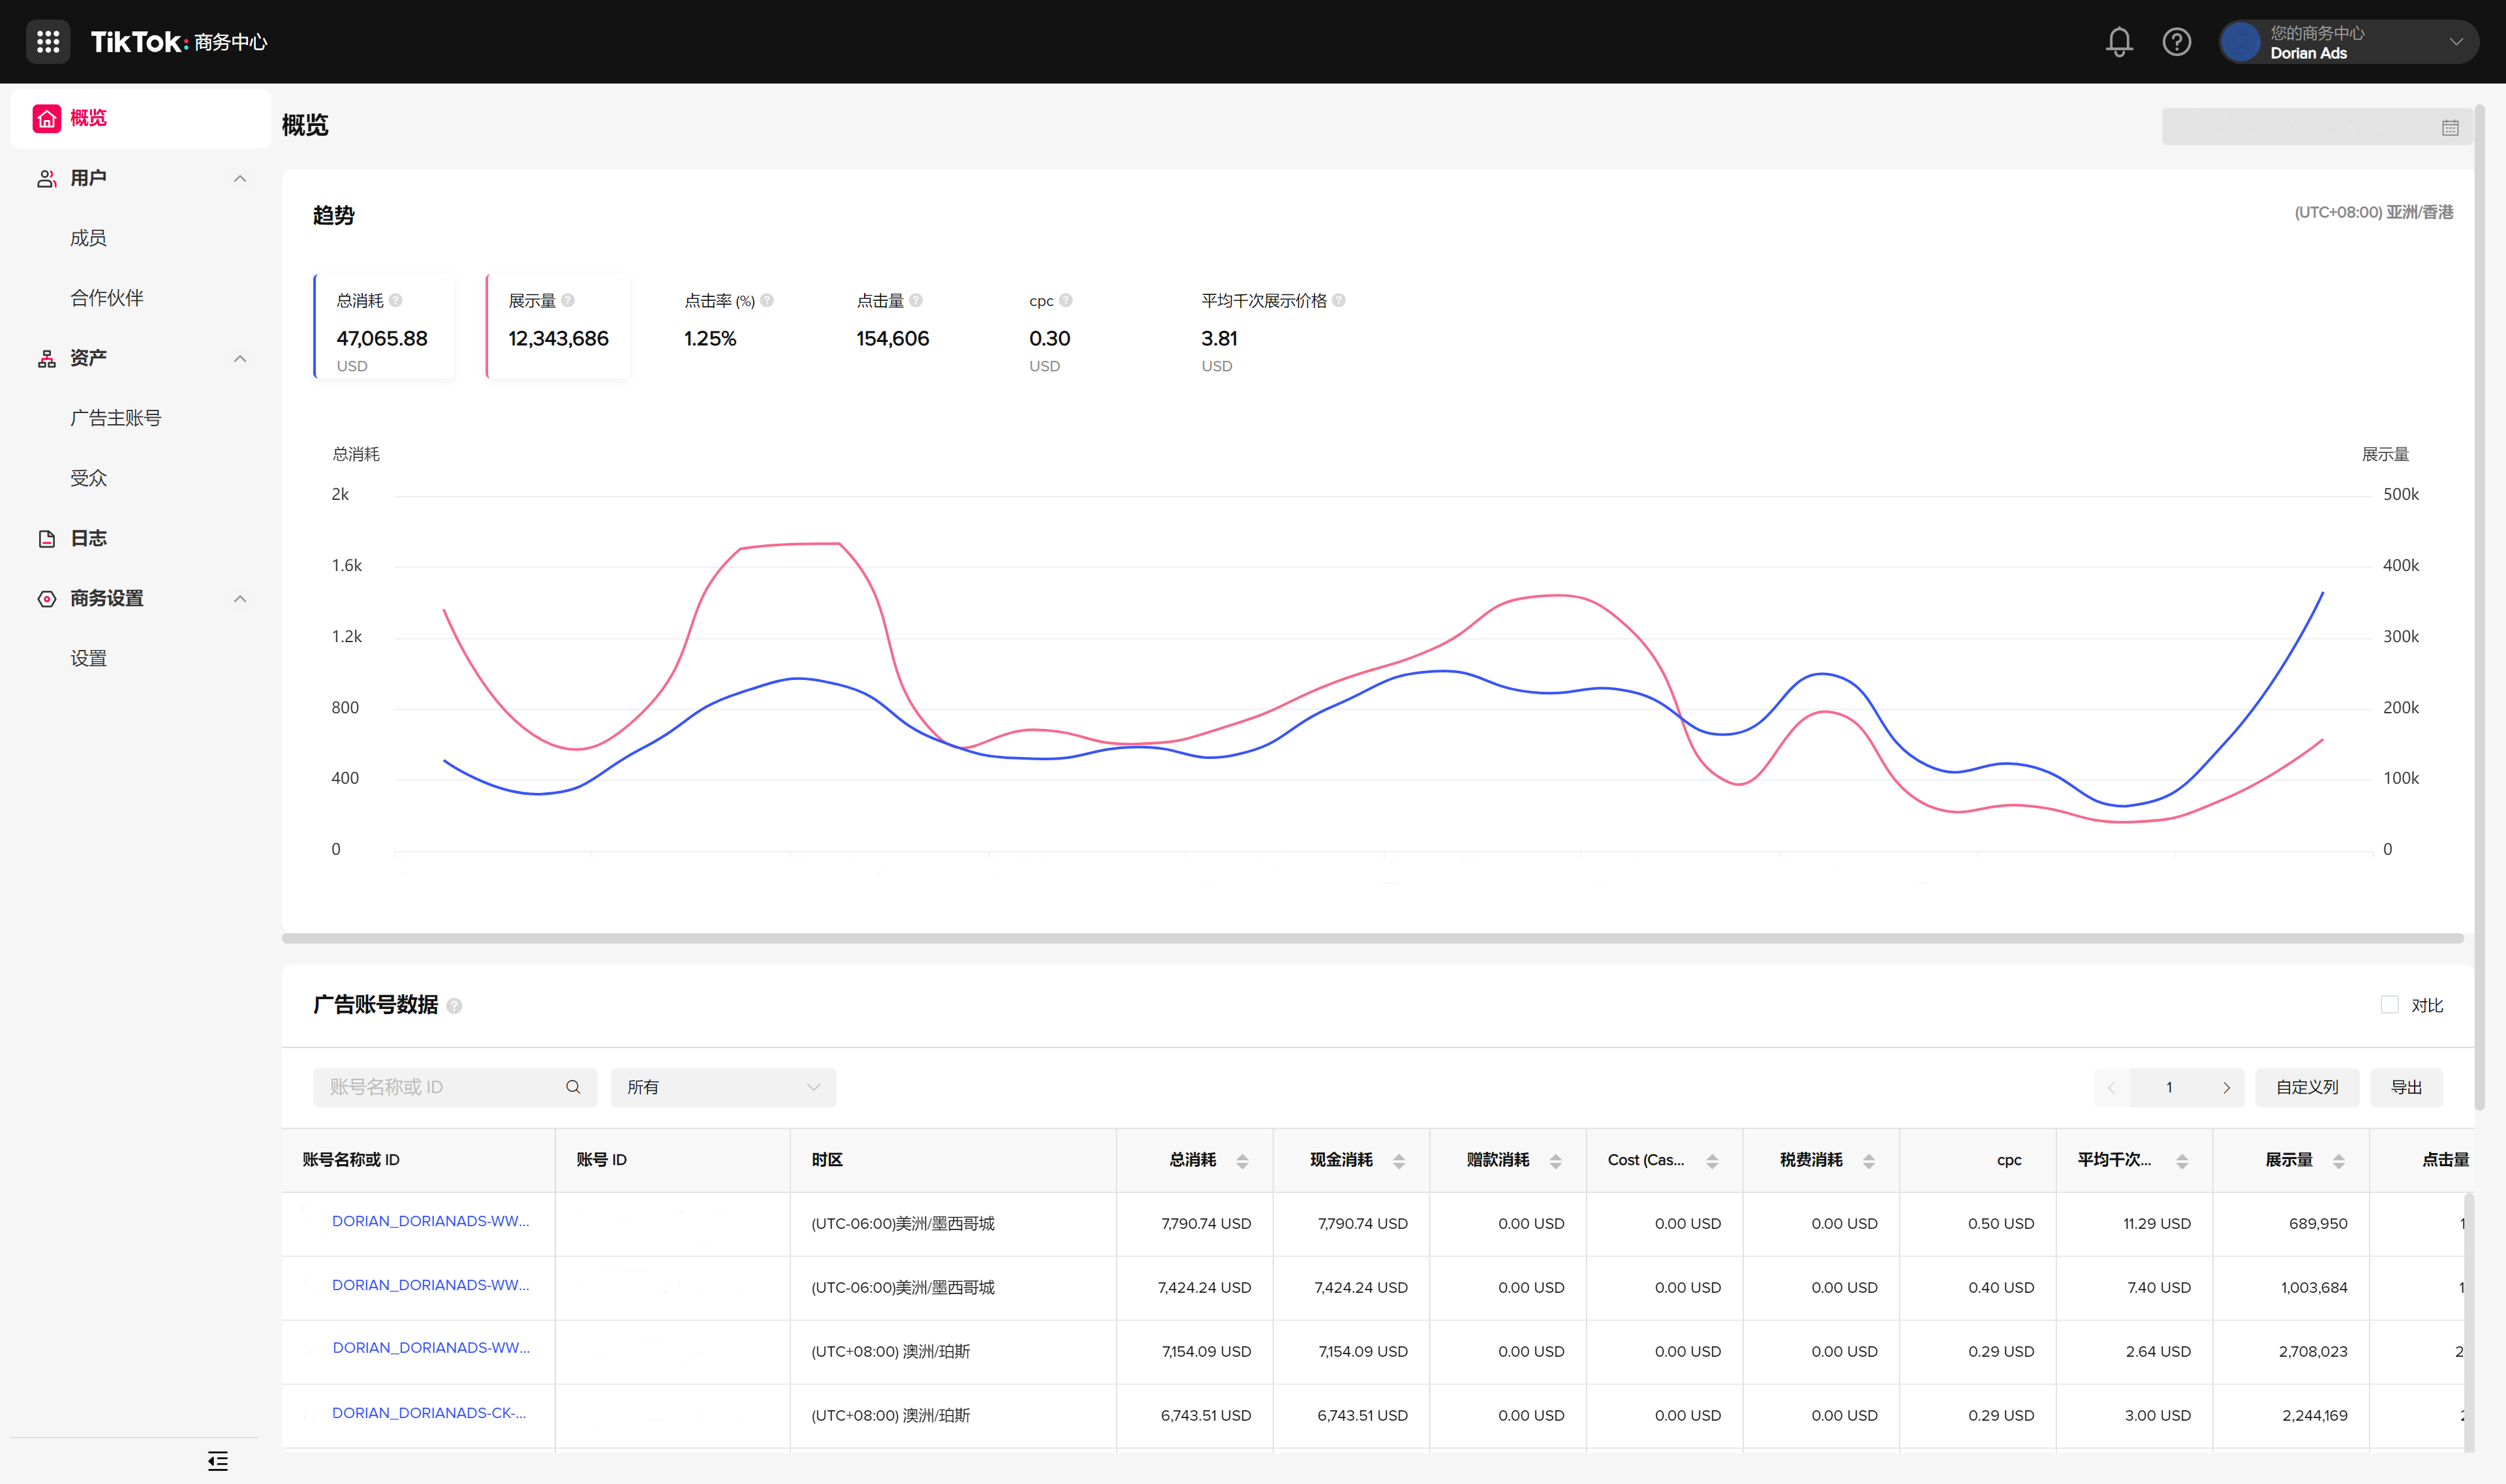Click the help question mark icon
The image size is (2506, 1484).
coord(2176,42)
